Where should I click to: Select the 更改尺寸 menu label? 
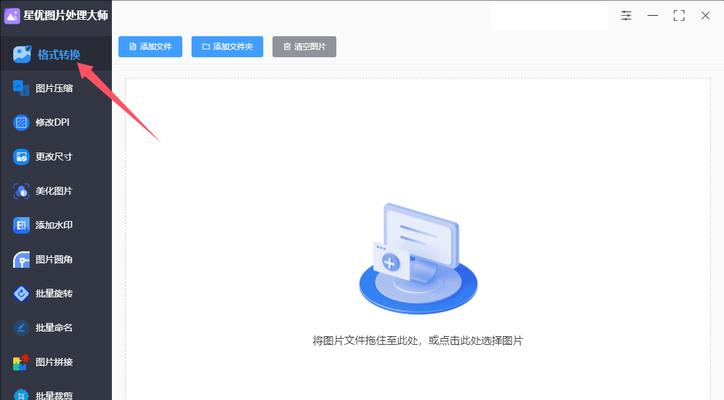(54, 157)
